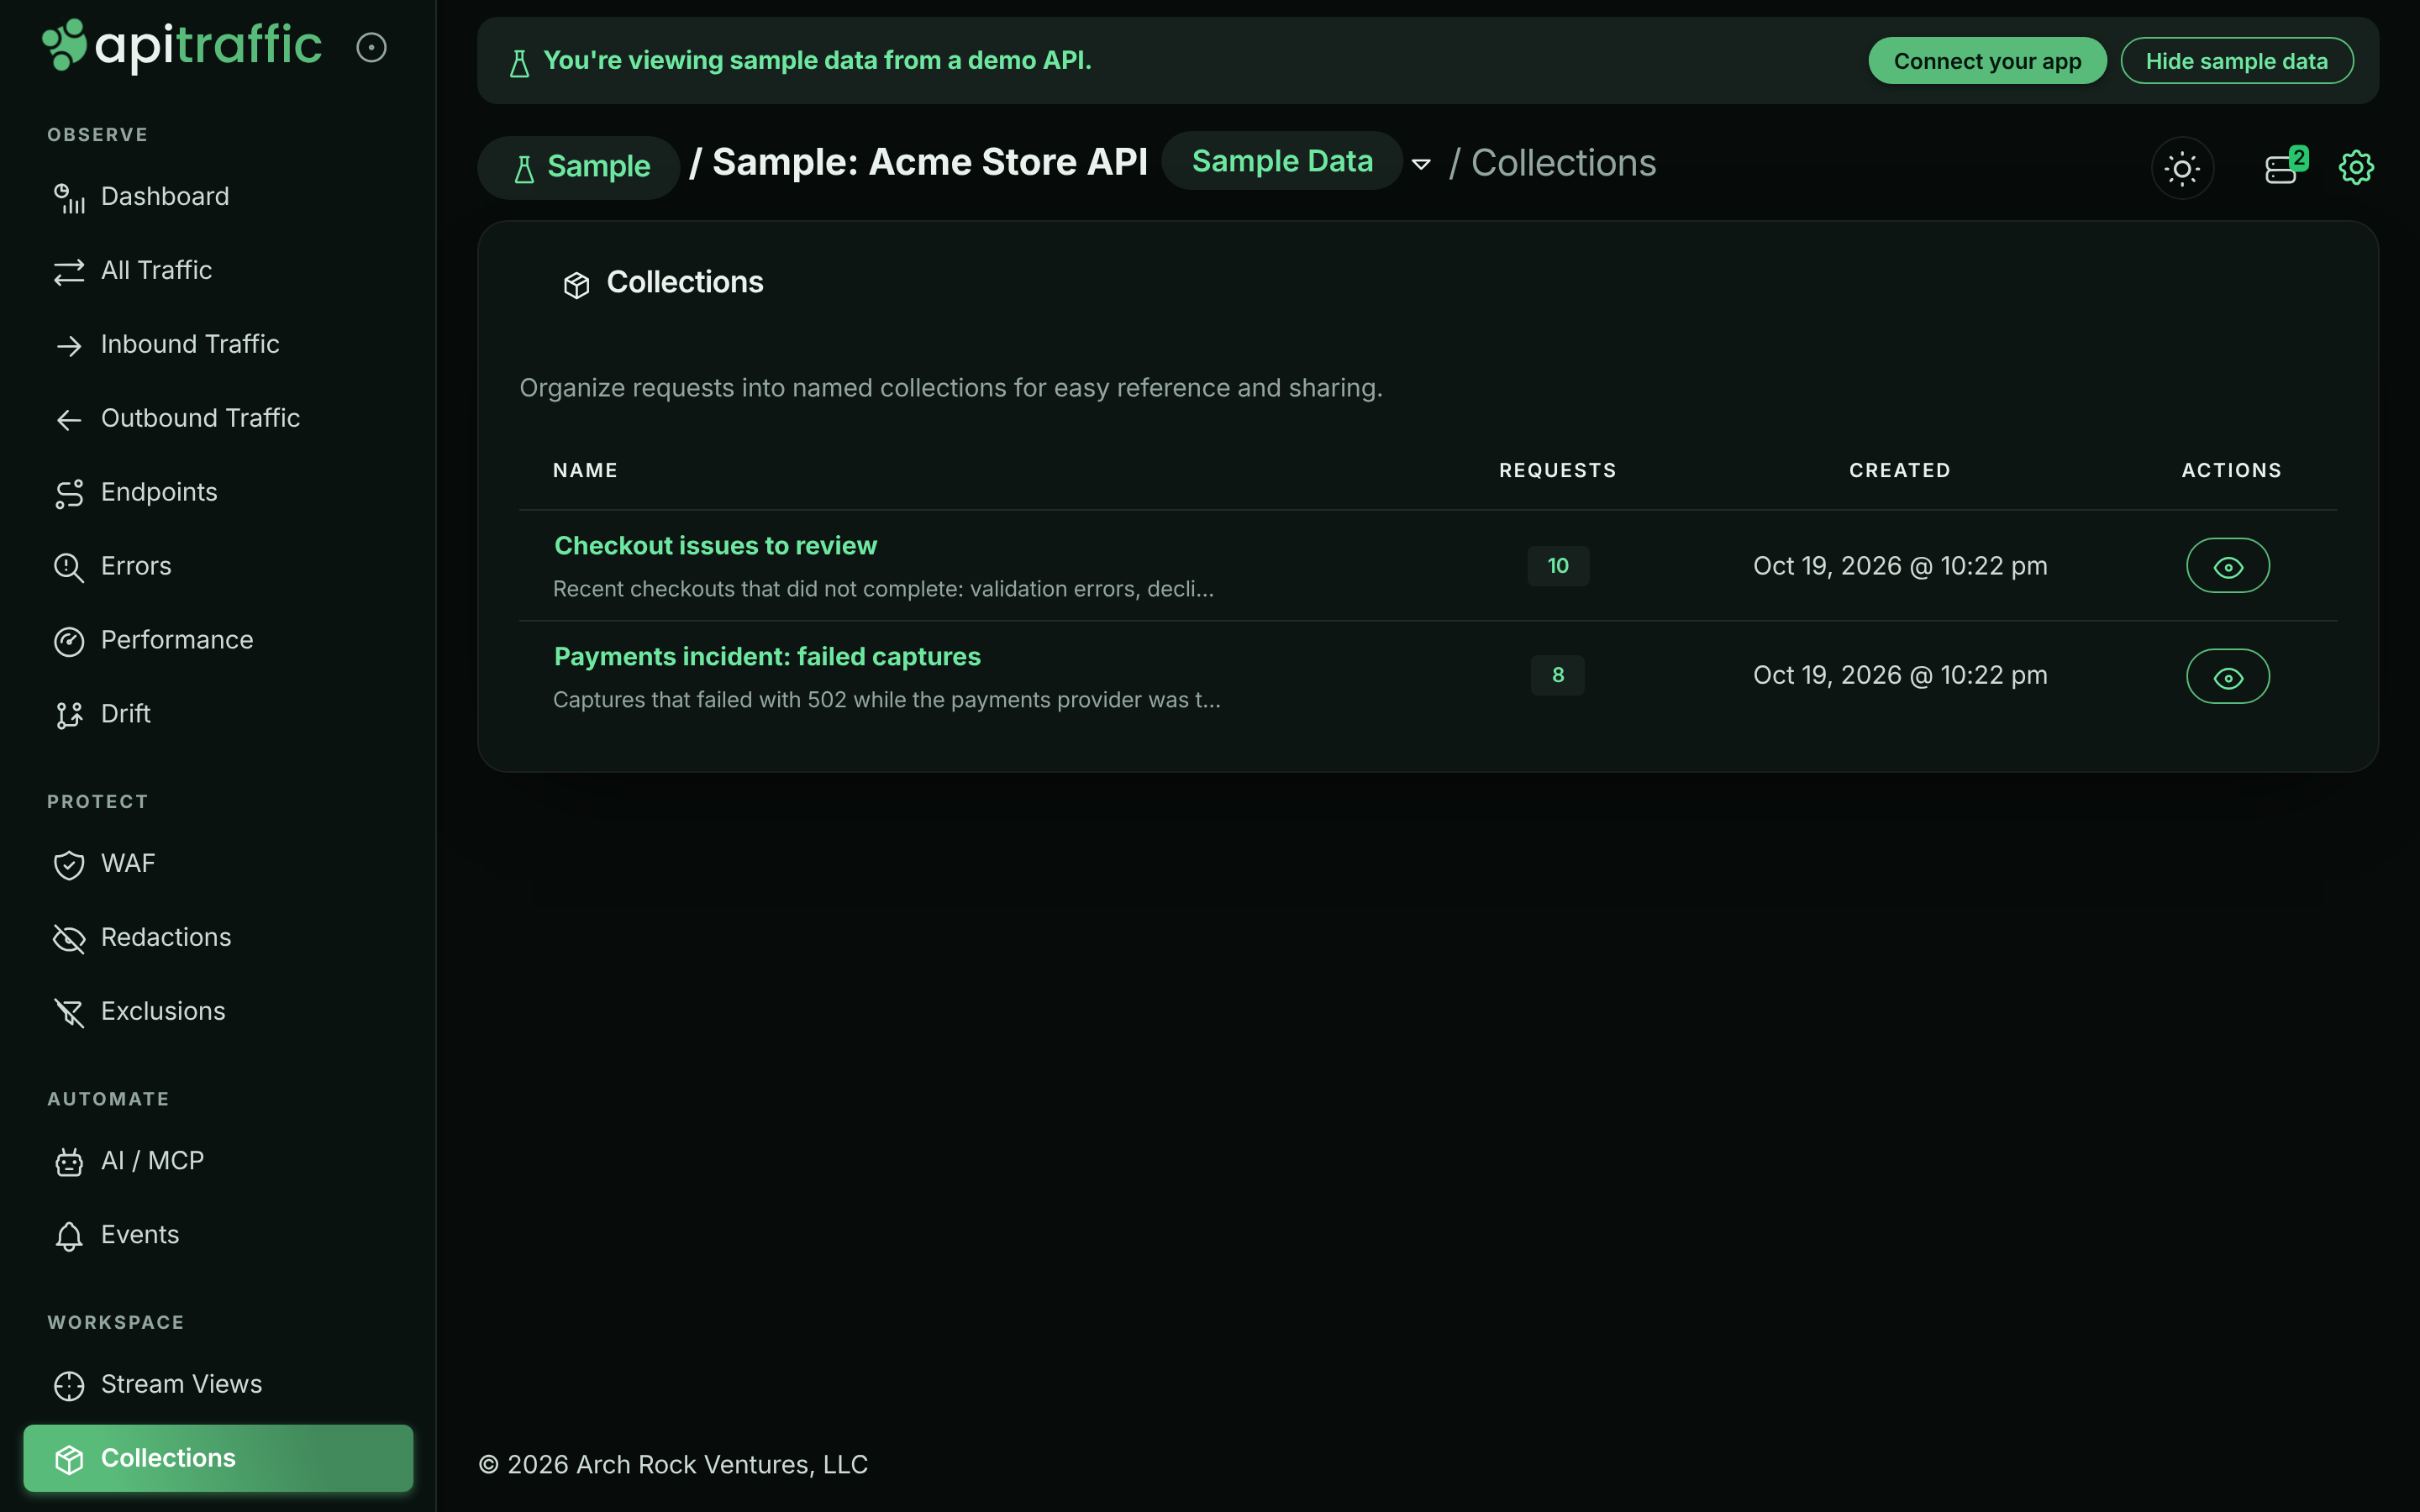Click the Outbound Traffic arrow icon
2420x1512 pixels.
69,420
